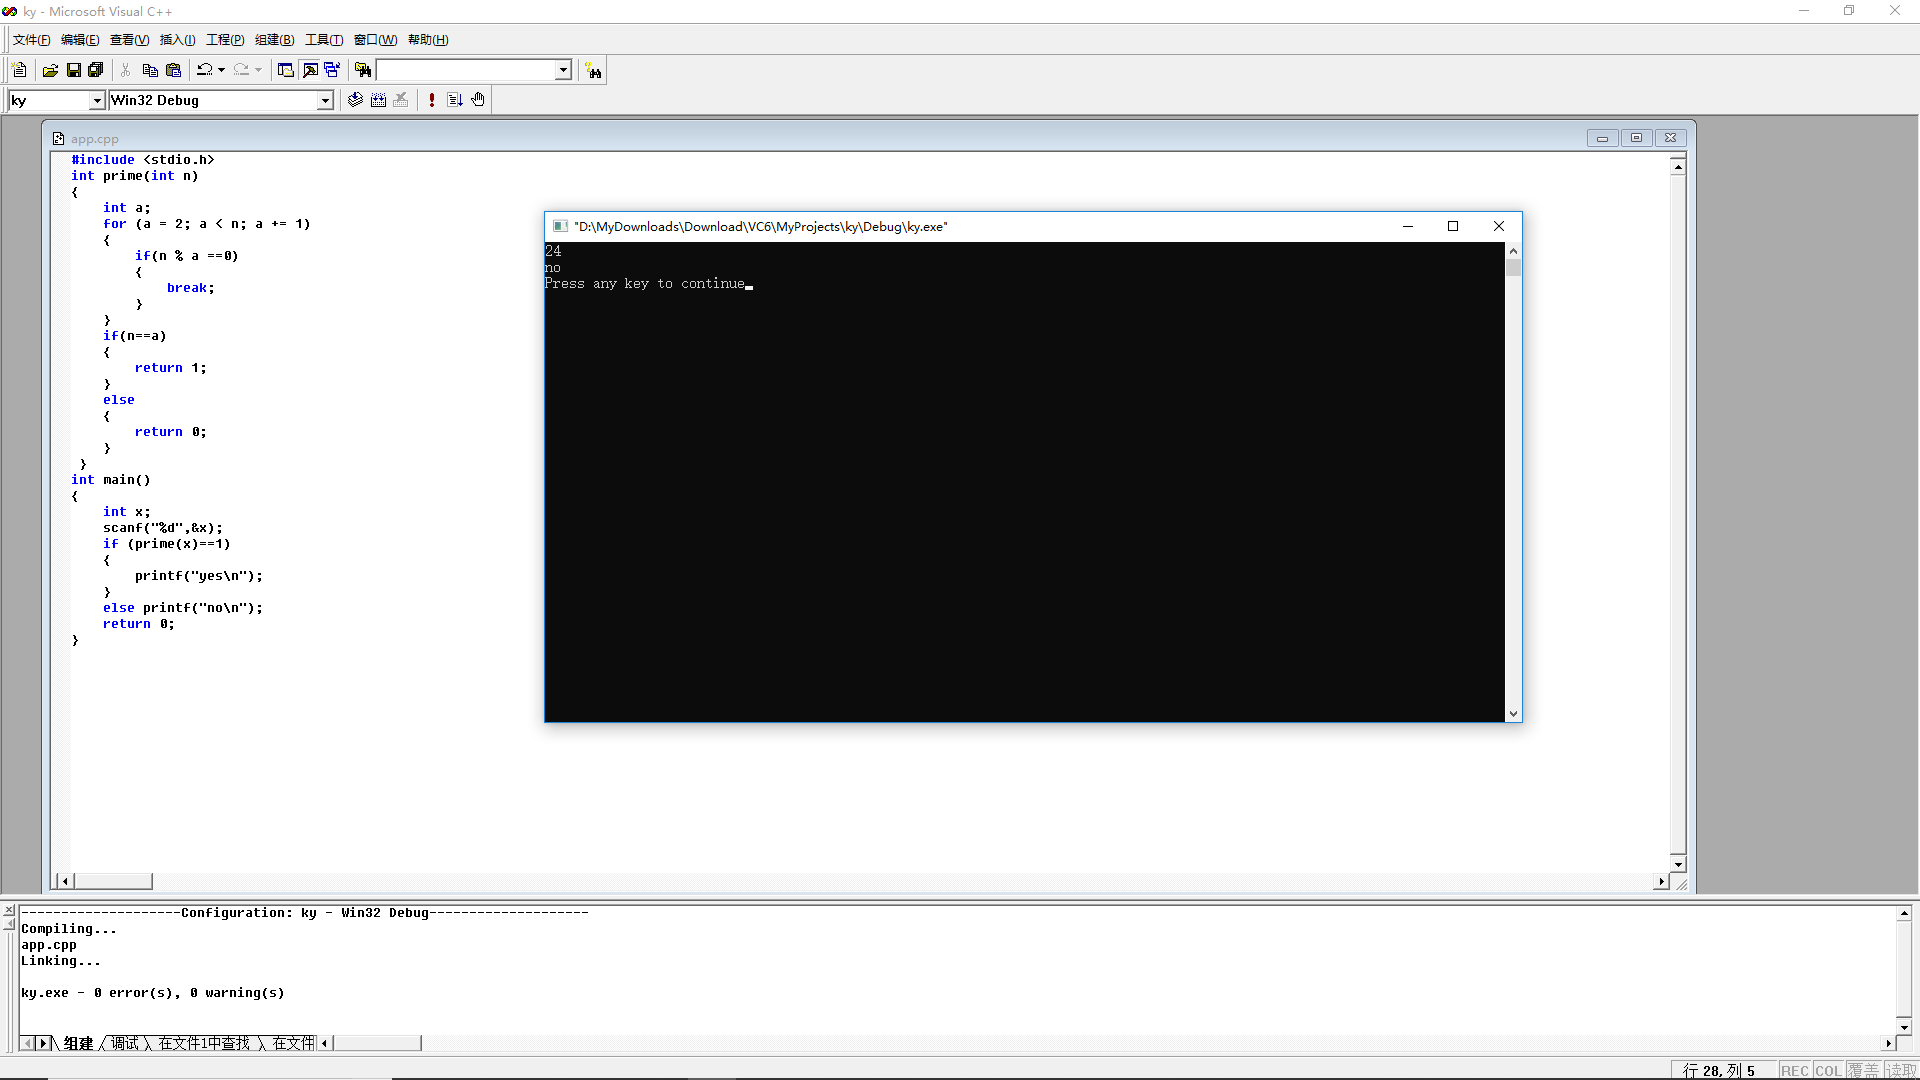The width and height of the screenshot is (1920, 1080).
Task: Switch to the 调试 output tab
Action: 125,1043
